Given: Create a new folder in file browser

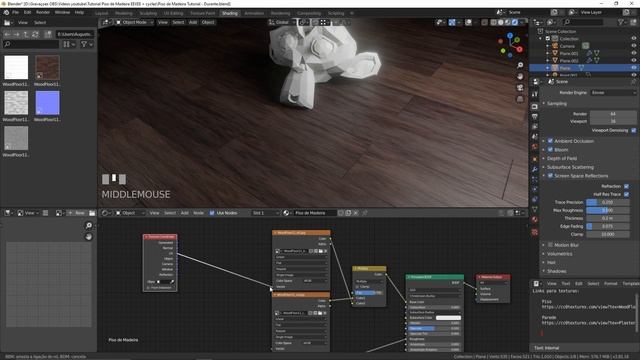Looking at the screenshot, I should point(48,34).
